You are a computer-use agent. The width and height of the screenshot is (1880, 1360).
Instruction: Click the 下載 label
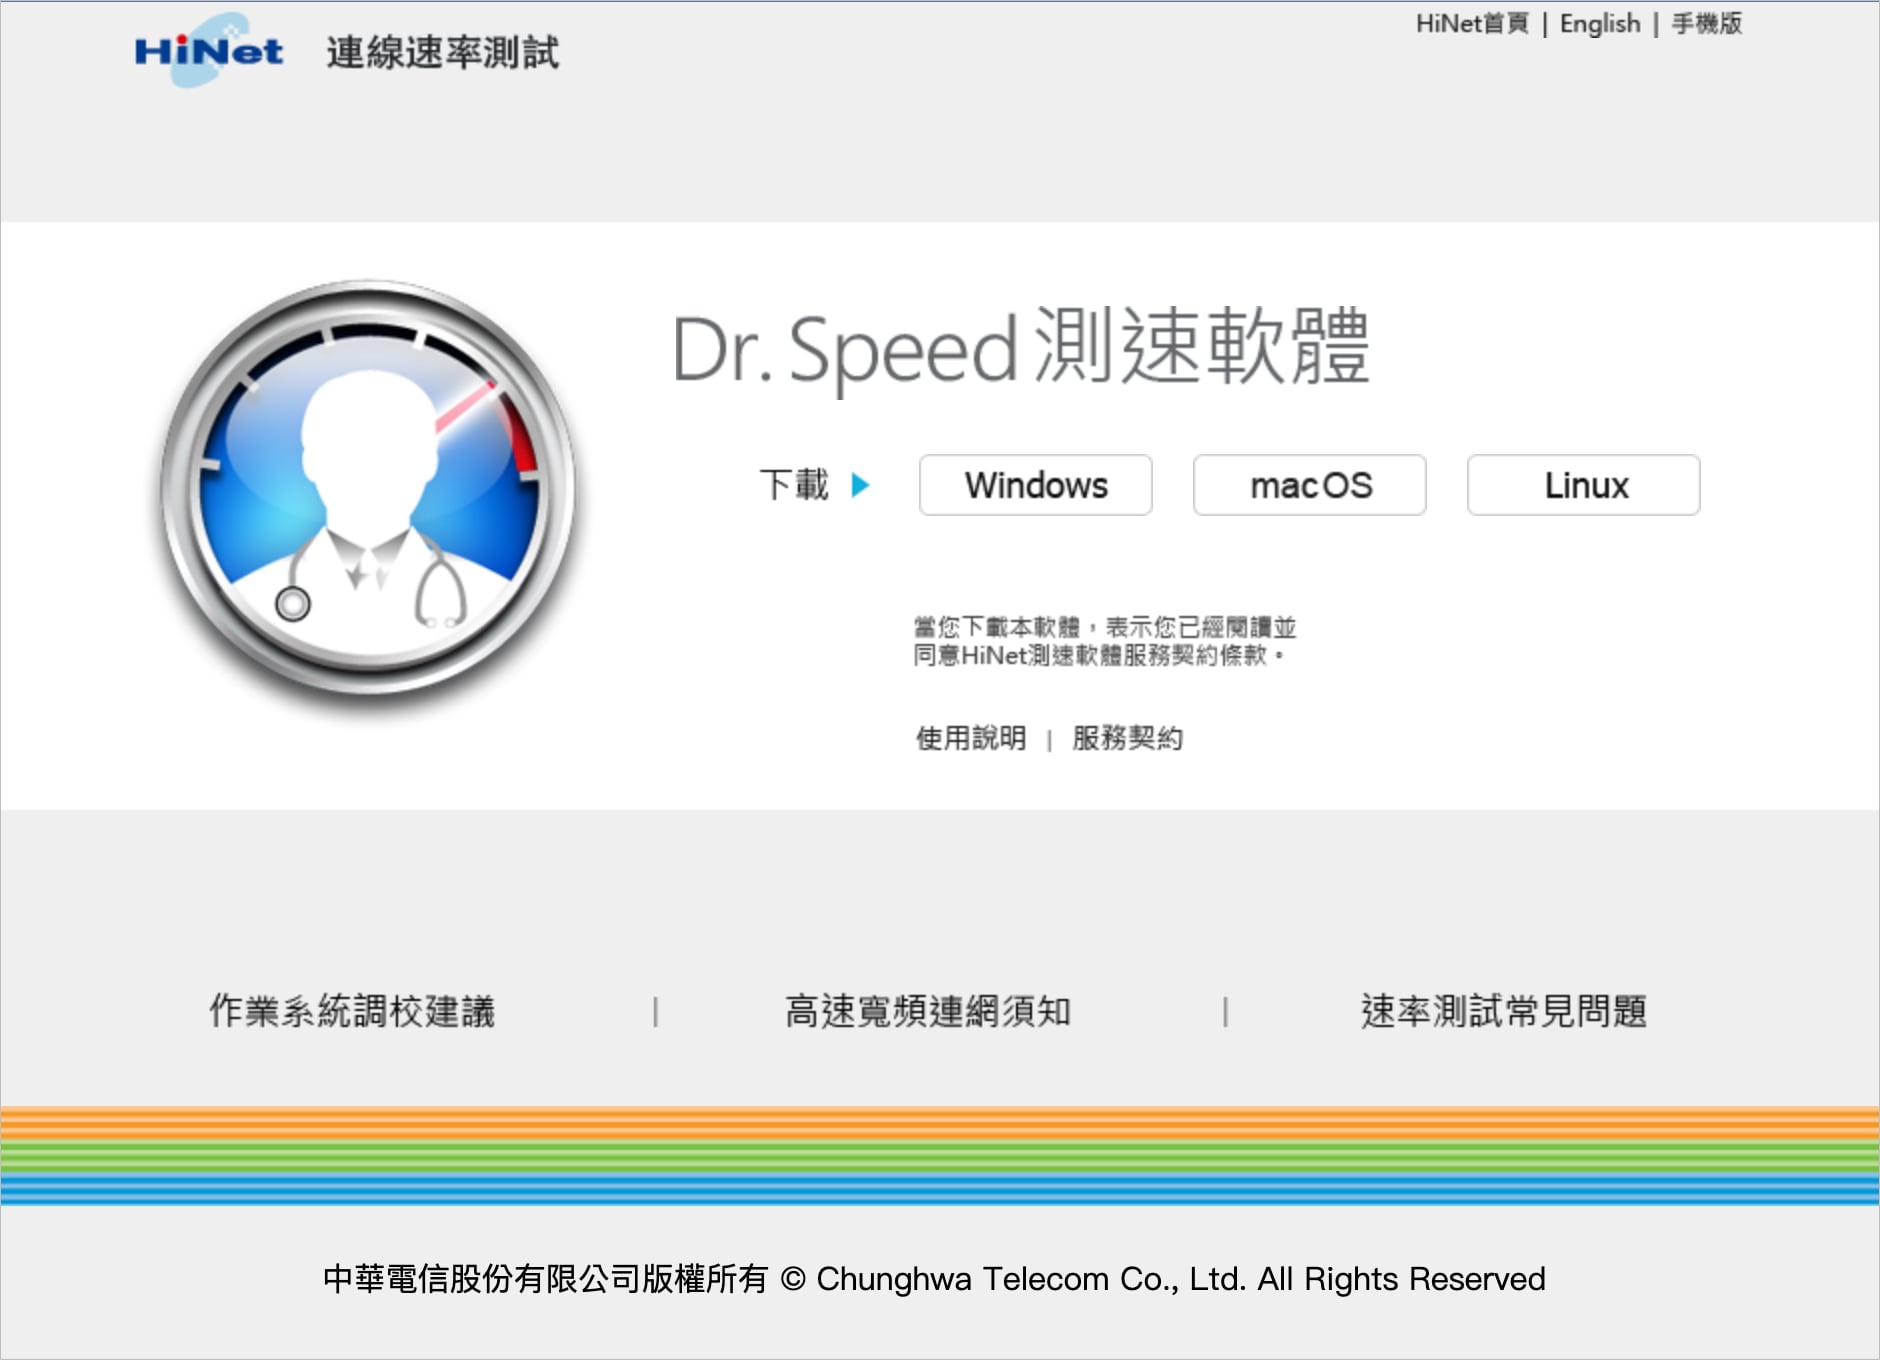pyautogui.click(x=794, y=485)
